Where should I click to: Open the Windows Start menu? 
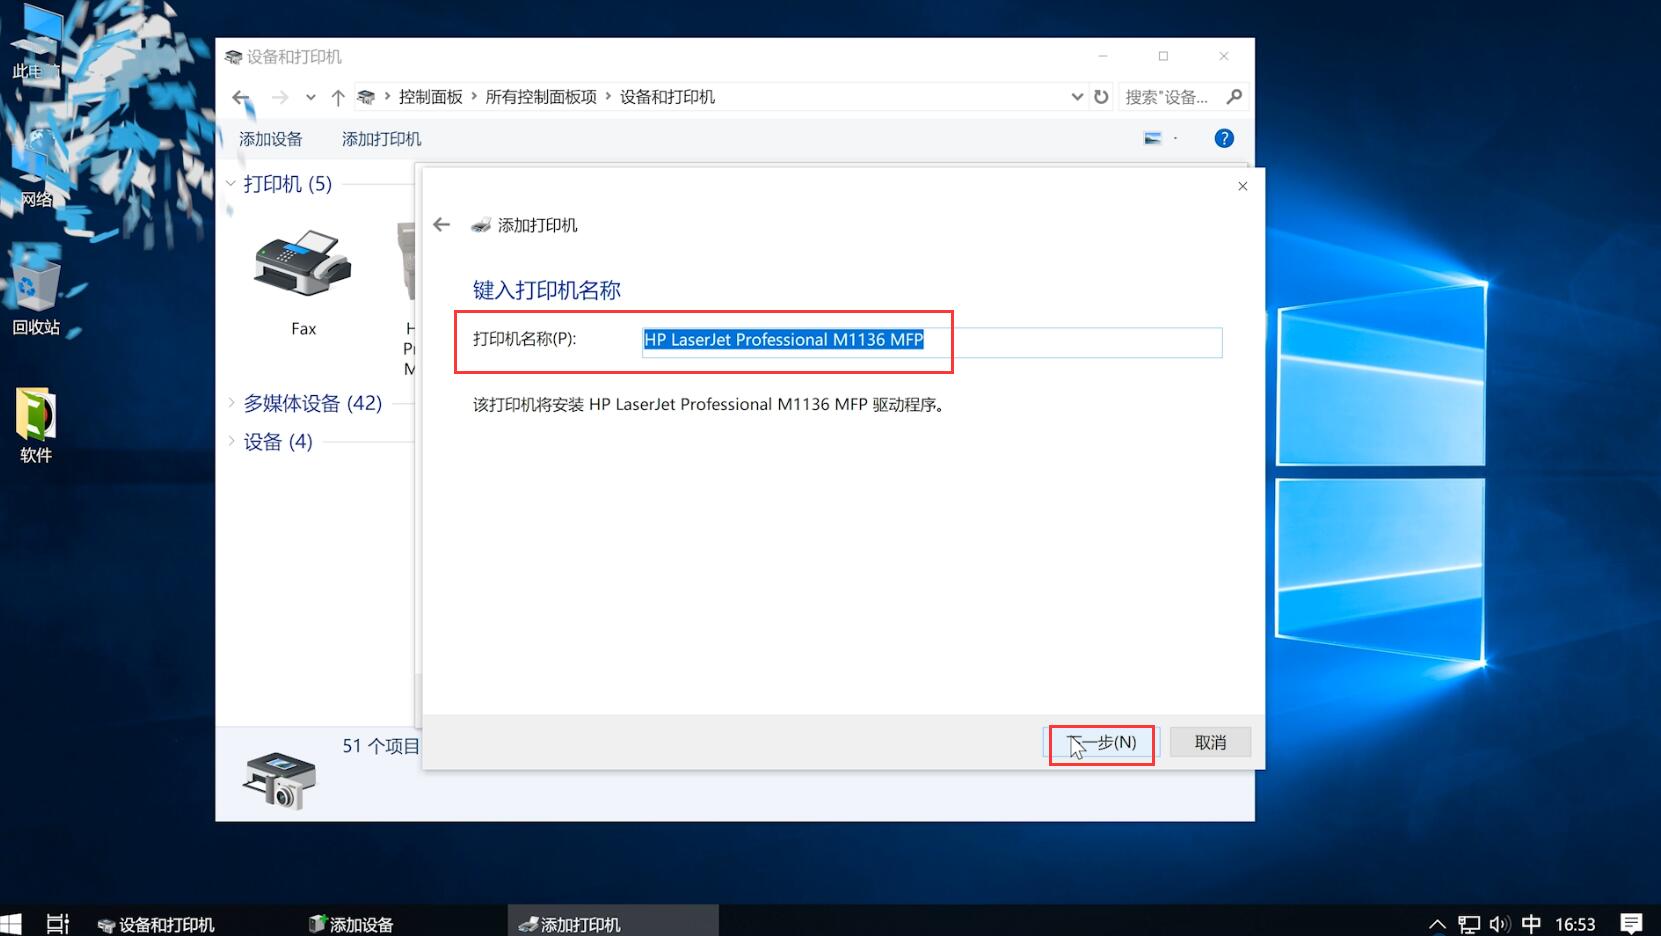tap(11, 923)
